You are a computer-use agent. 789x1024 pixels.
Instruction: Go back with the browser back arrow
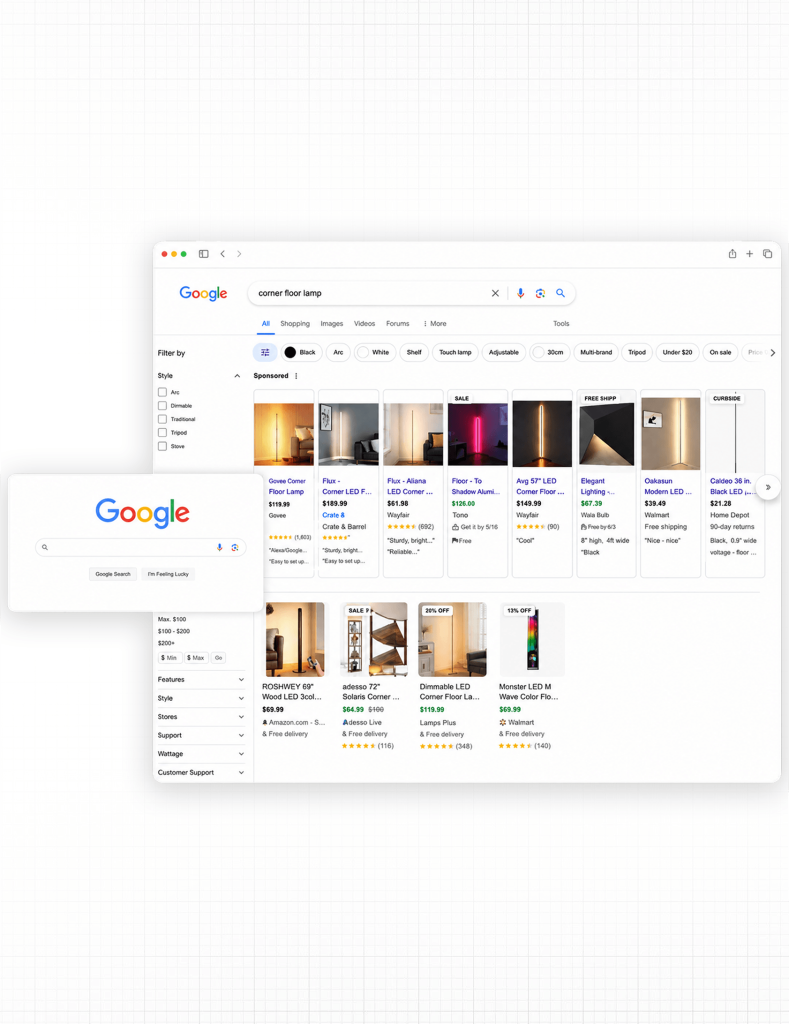(223, 254)
